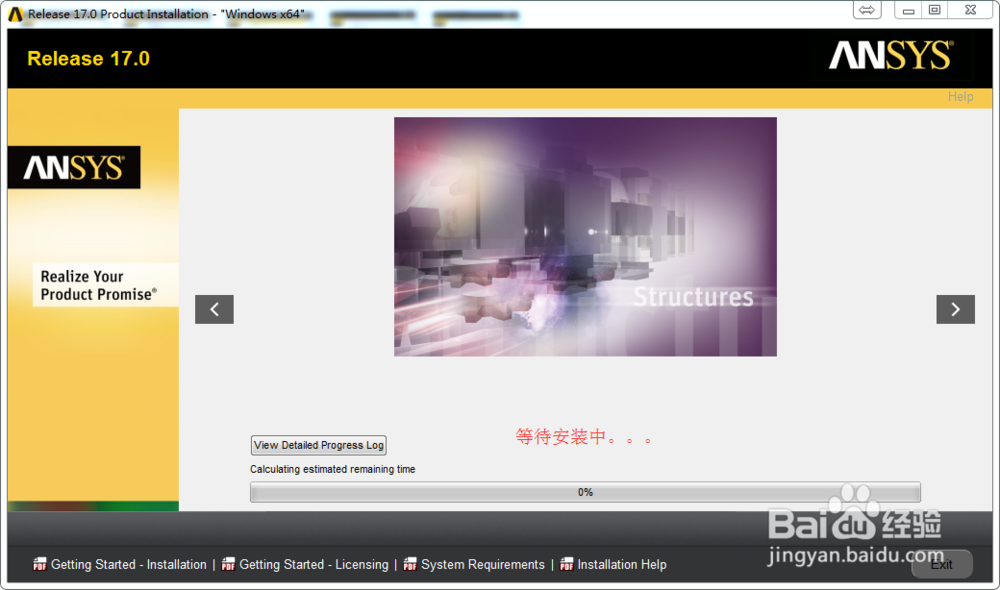1000x590 pixels.
Task: Click the ANSYS logo in the left sidebar
Action: pyautogui.click(x=74, y=168)
